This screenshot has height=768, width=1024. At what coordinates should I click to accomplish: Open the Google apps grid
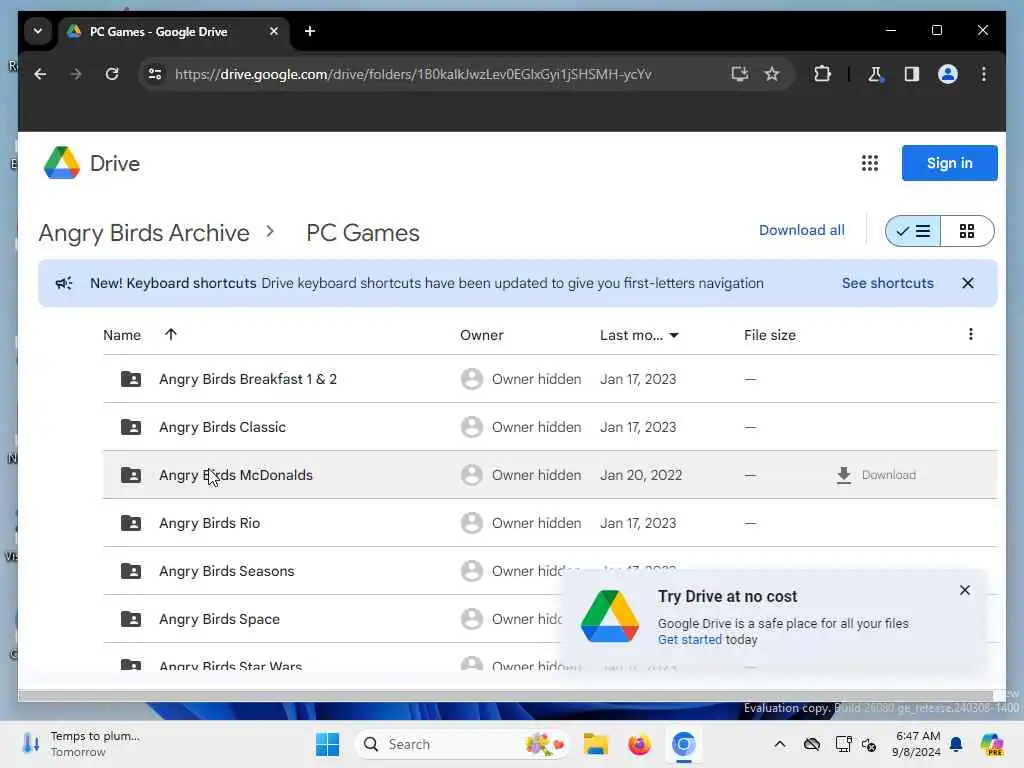pyautogui.click(x=869, y=163)
